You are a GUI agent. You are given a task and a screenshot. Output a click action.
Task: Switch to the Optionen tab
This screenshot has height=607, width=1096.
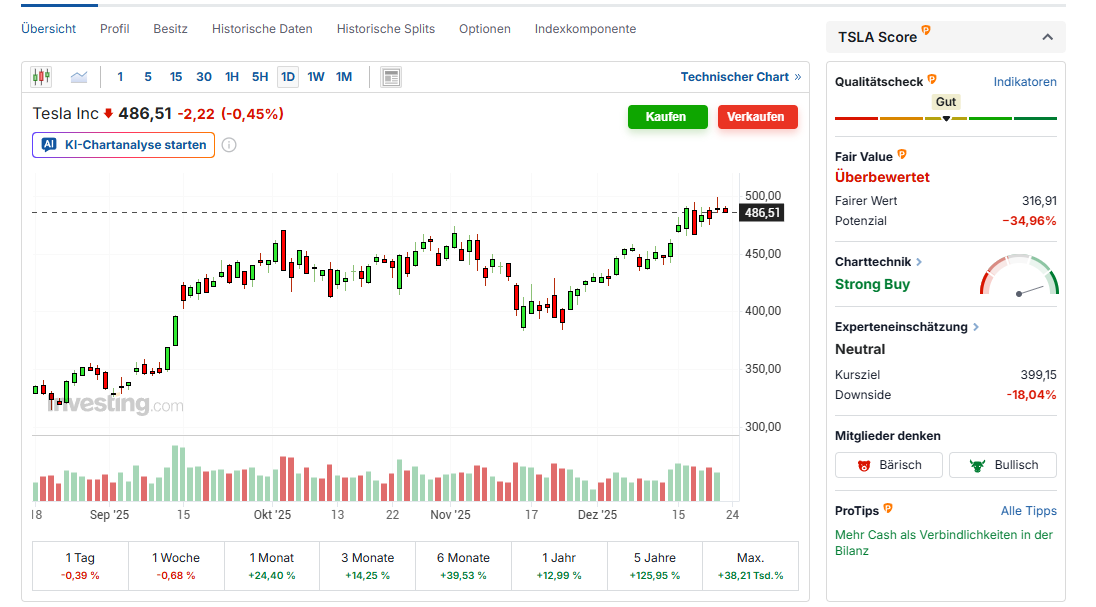(x=485, y=29)
